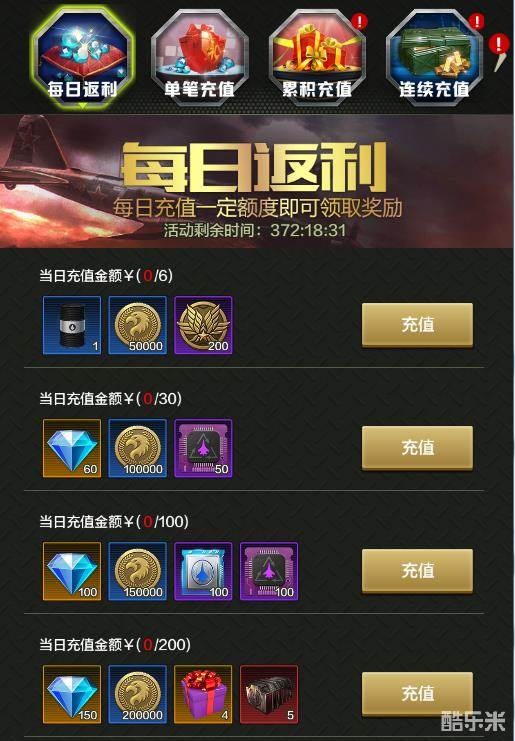Screen dimensions: 515x741
Task: Click the 150 diamonds reward icon
Action: pyautogui.click(x=72, y=694)
